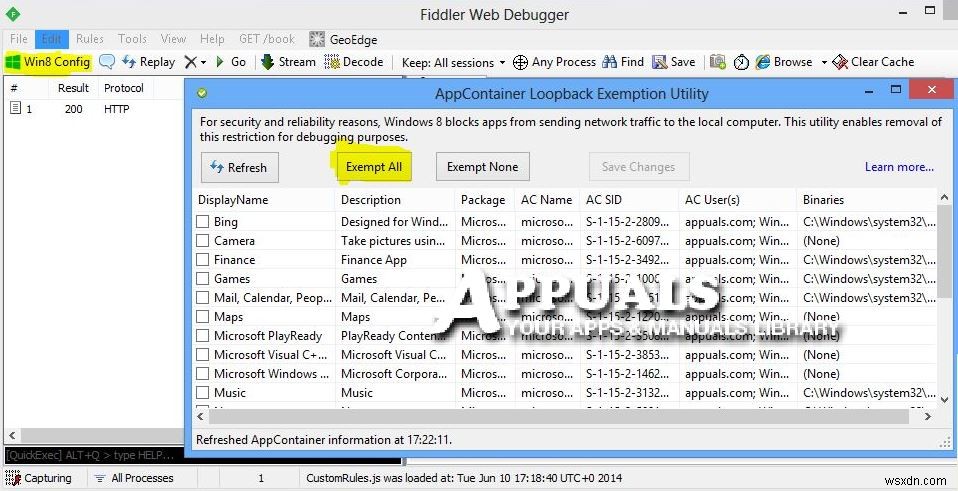Check the Microsoft PlayReady checkbox
The width and height of the screenshot is (958, 491).
tap(203, 335)
